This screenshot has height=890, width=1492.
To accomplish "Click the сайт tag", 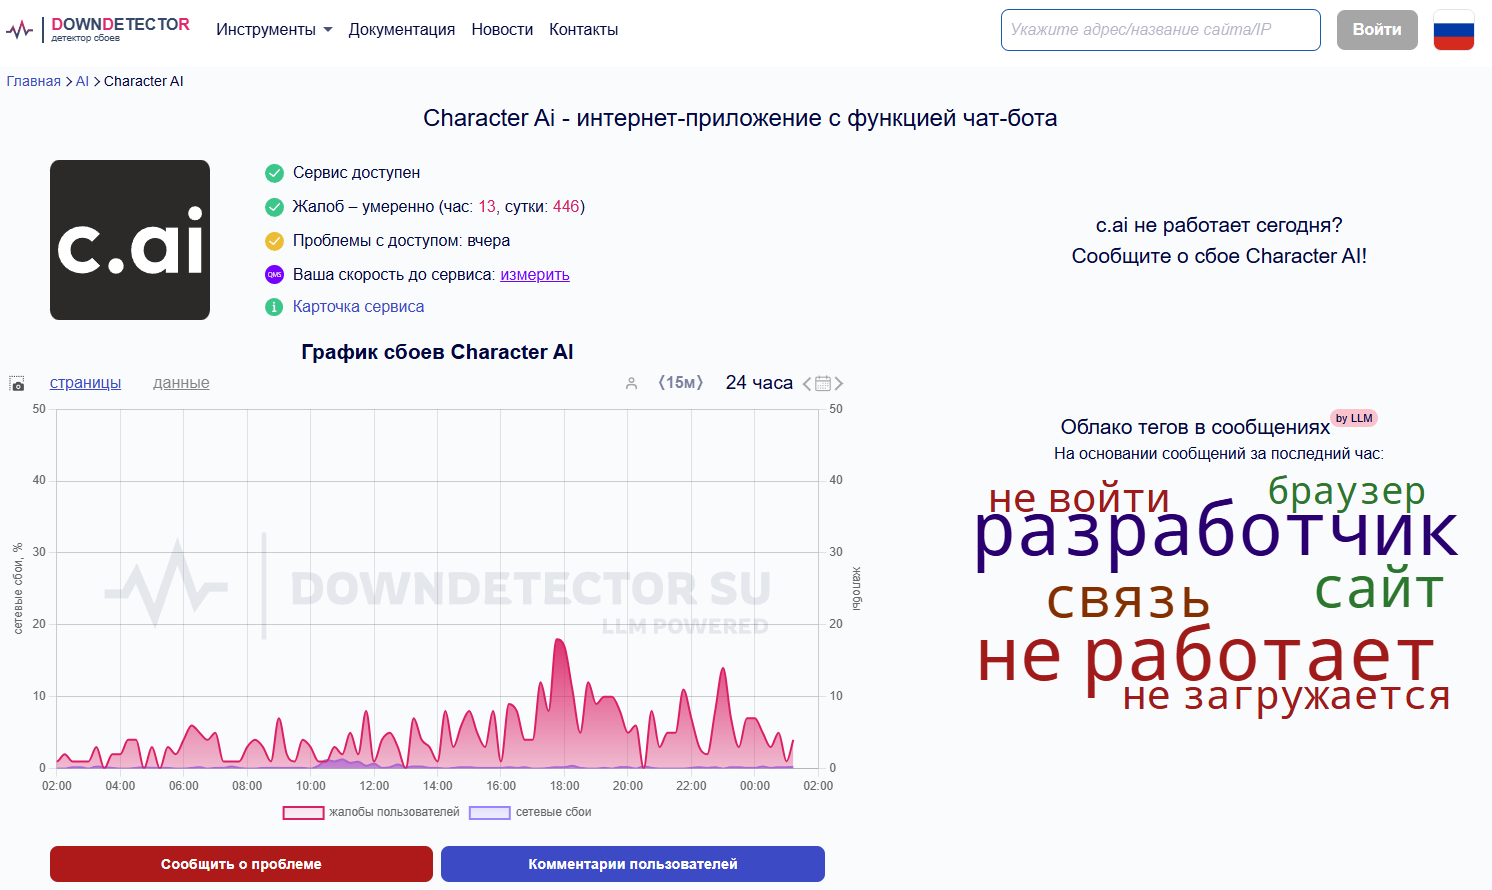I will (1379, 588).
